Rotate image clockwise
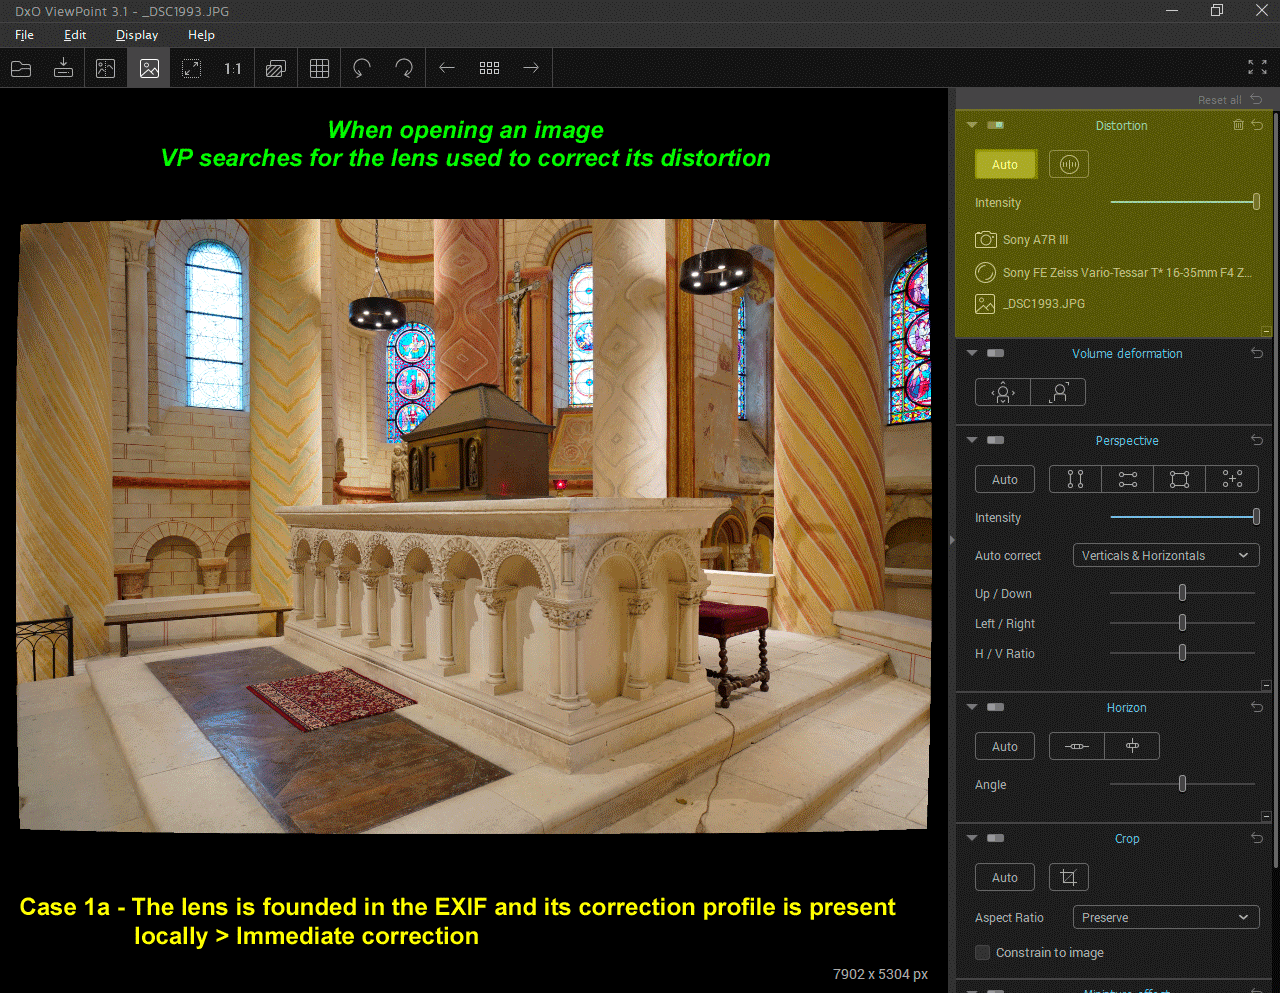This screenshot has height=993, width=1280. pyautogui.click(x=404, y=68)
